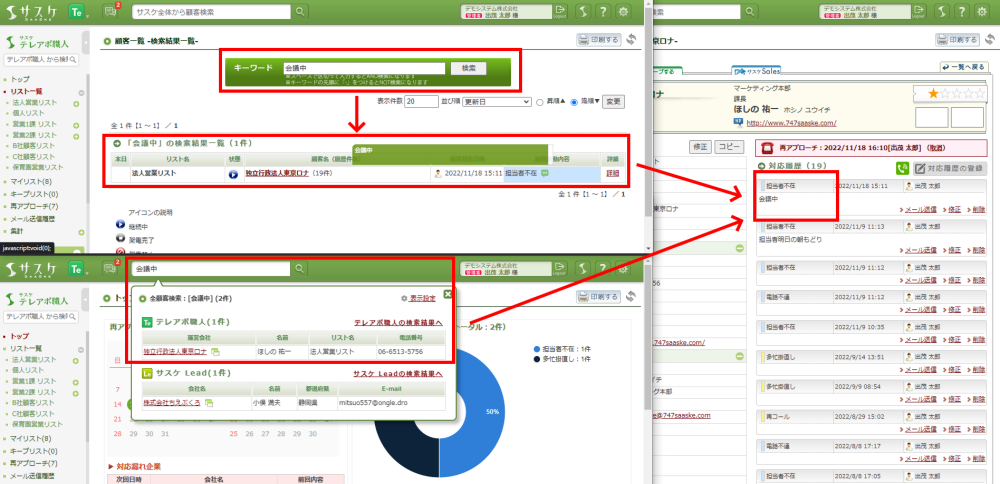Open notifications icon in customer list window
Screen dimensions: 1000x484
(x=111, y=11)
